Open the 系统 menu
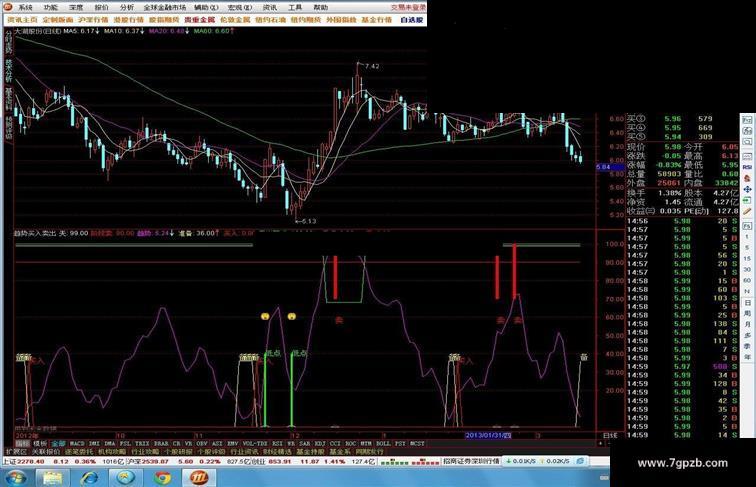 pos(25,7)
